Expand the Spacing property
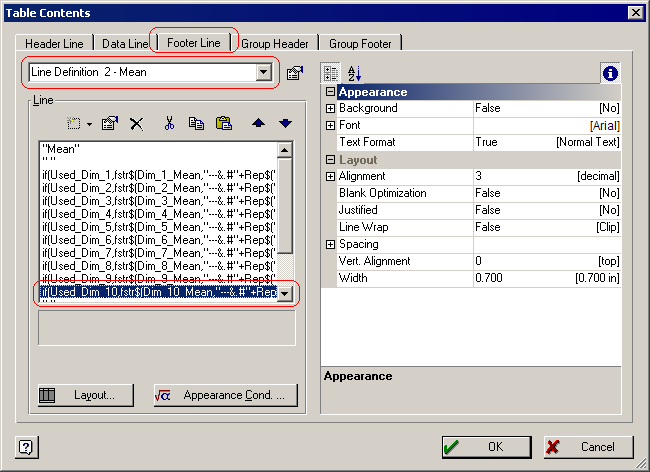The width and height of the screenshot is (650, 472). (330, 244)
